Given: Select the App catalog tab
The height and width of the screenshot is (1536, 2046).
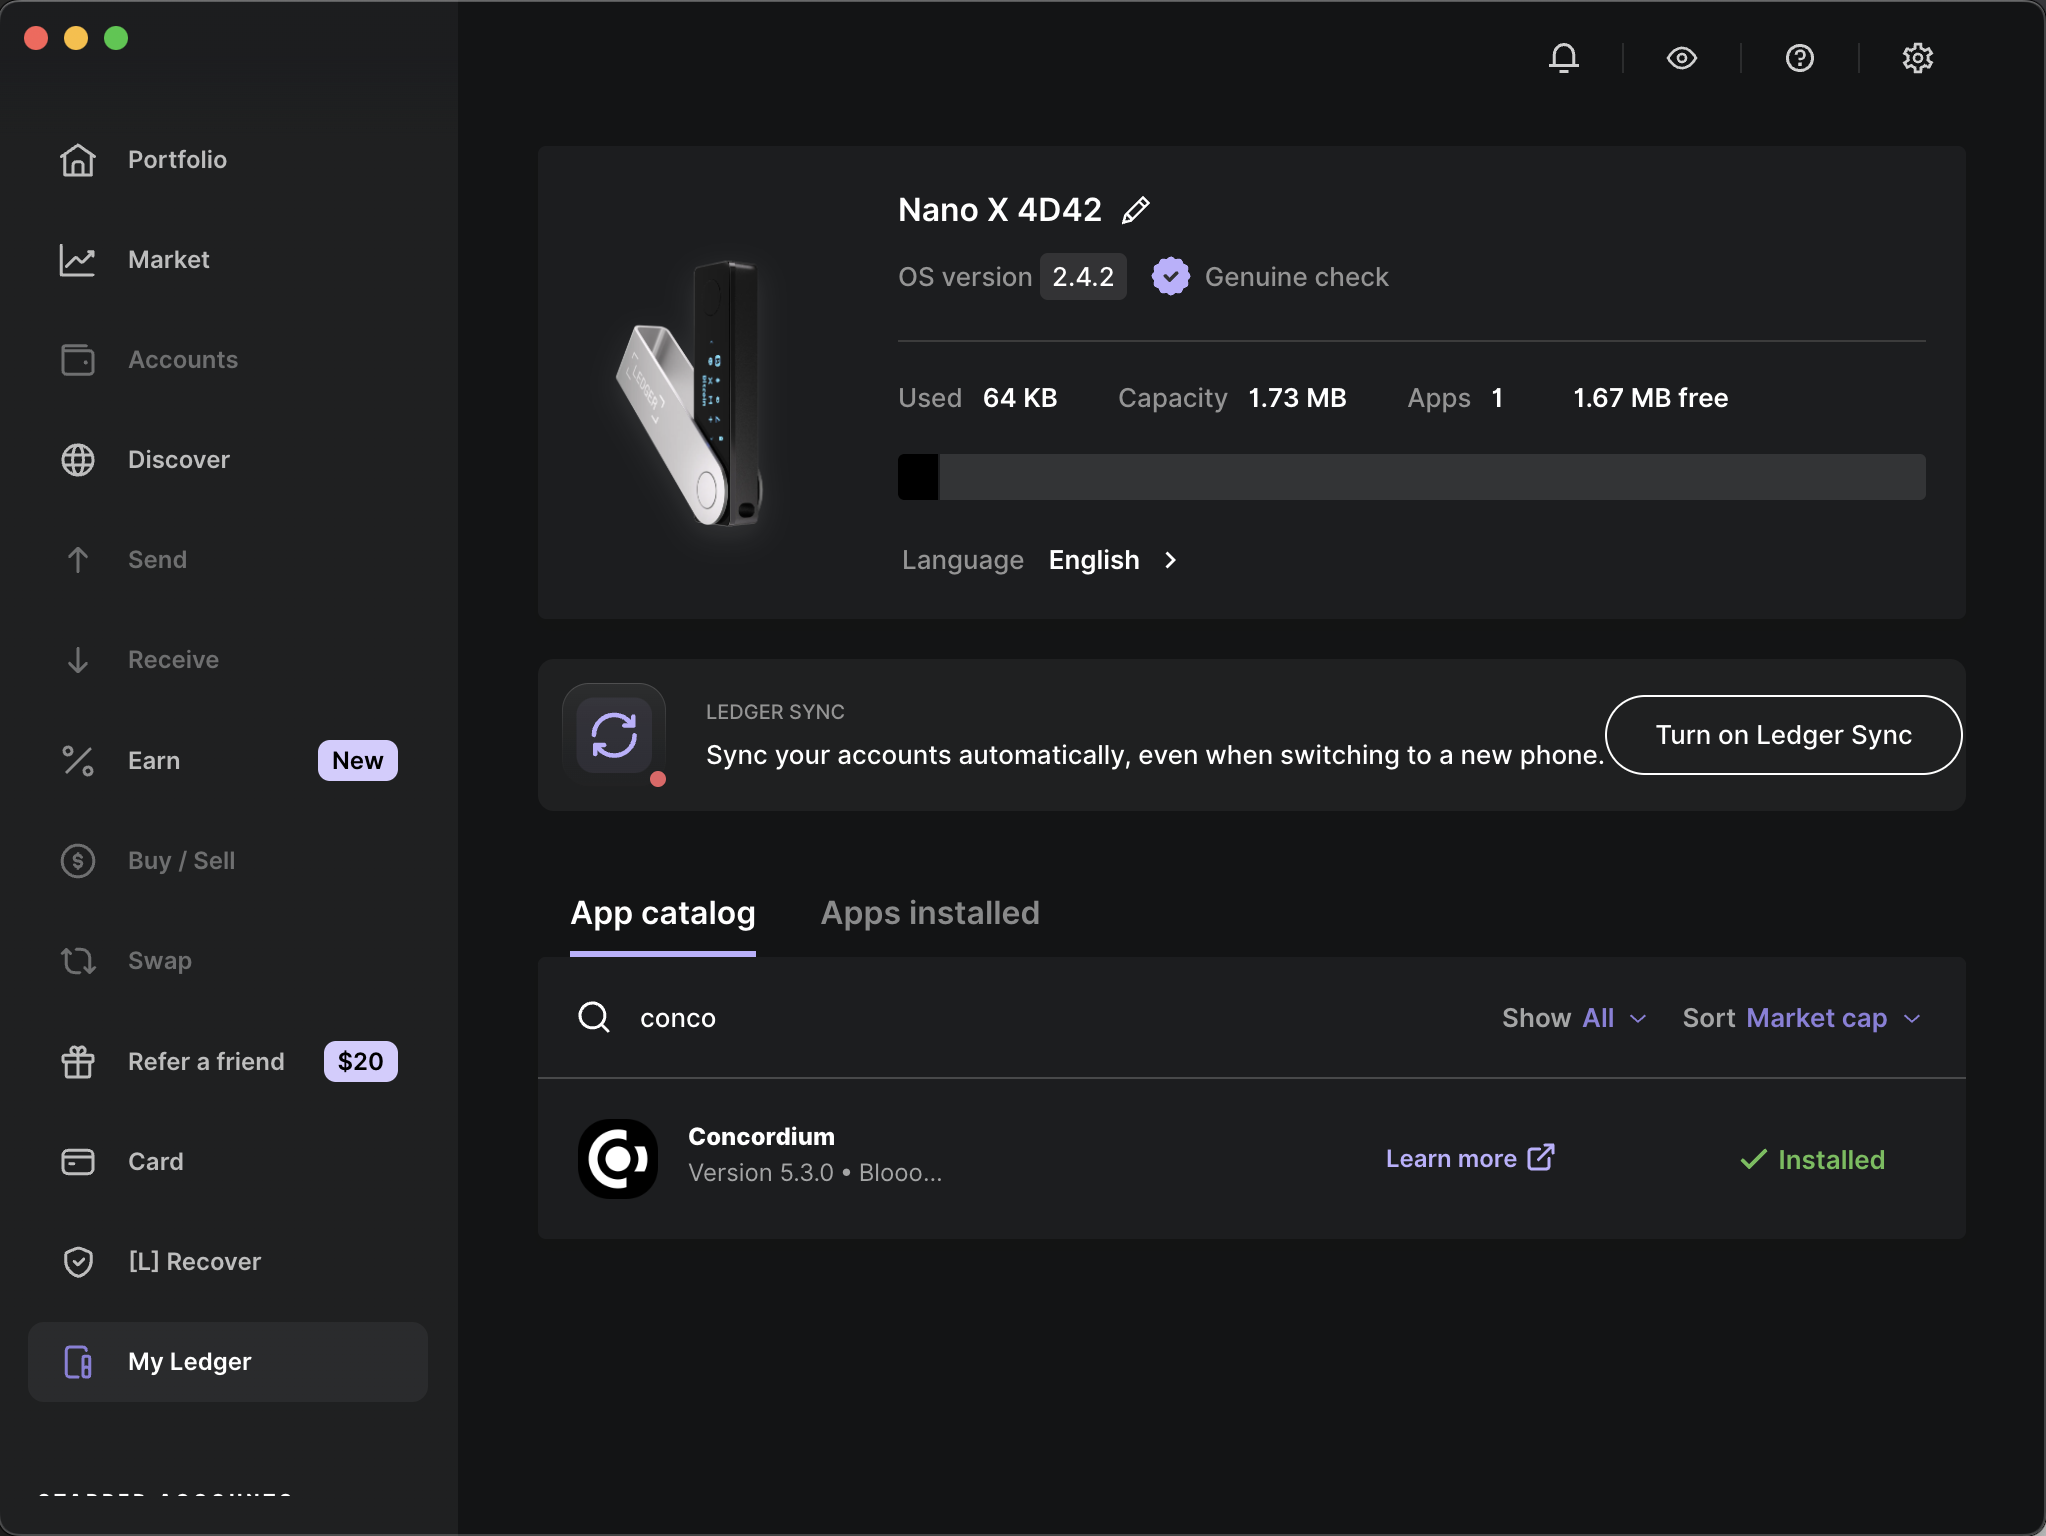Looking at the screenshot, I should 662,913.
